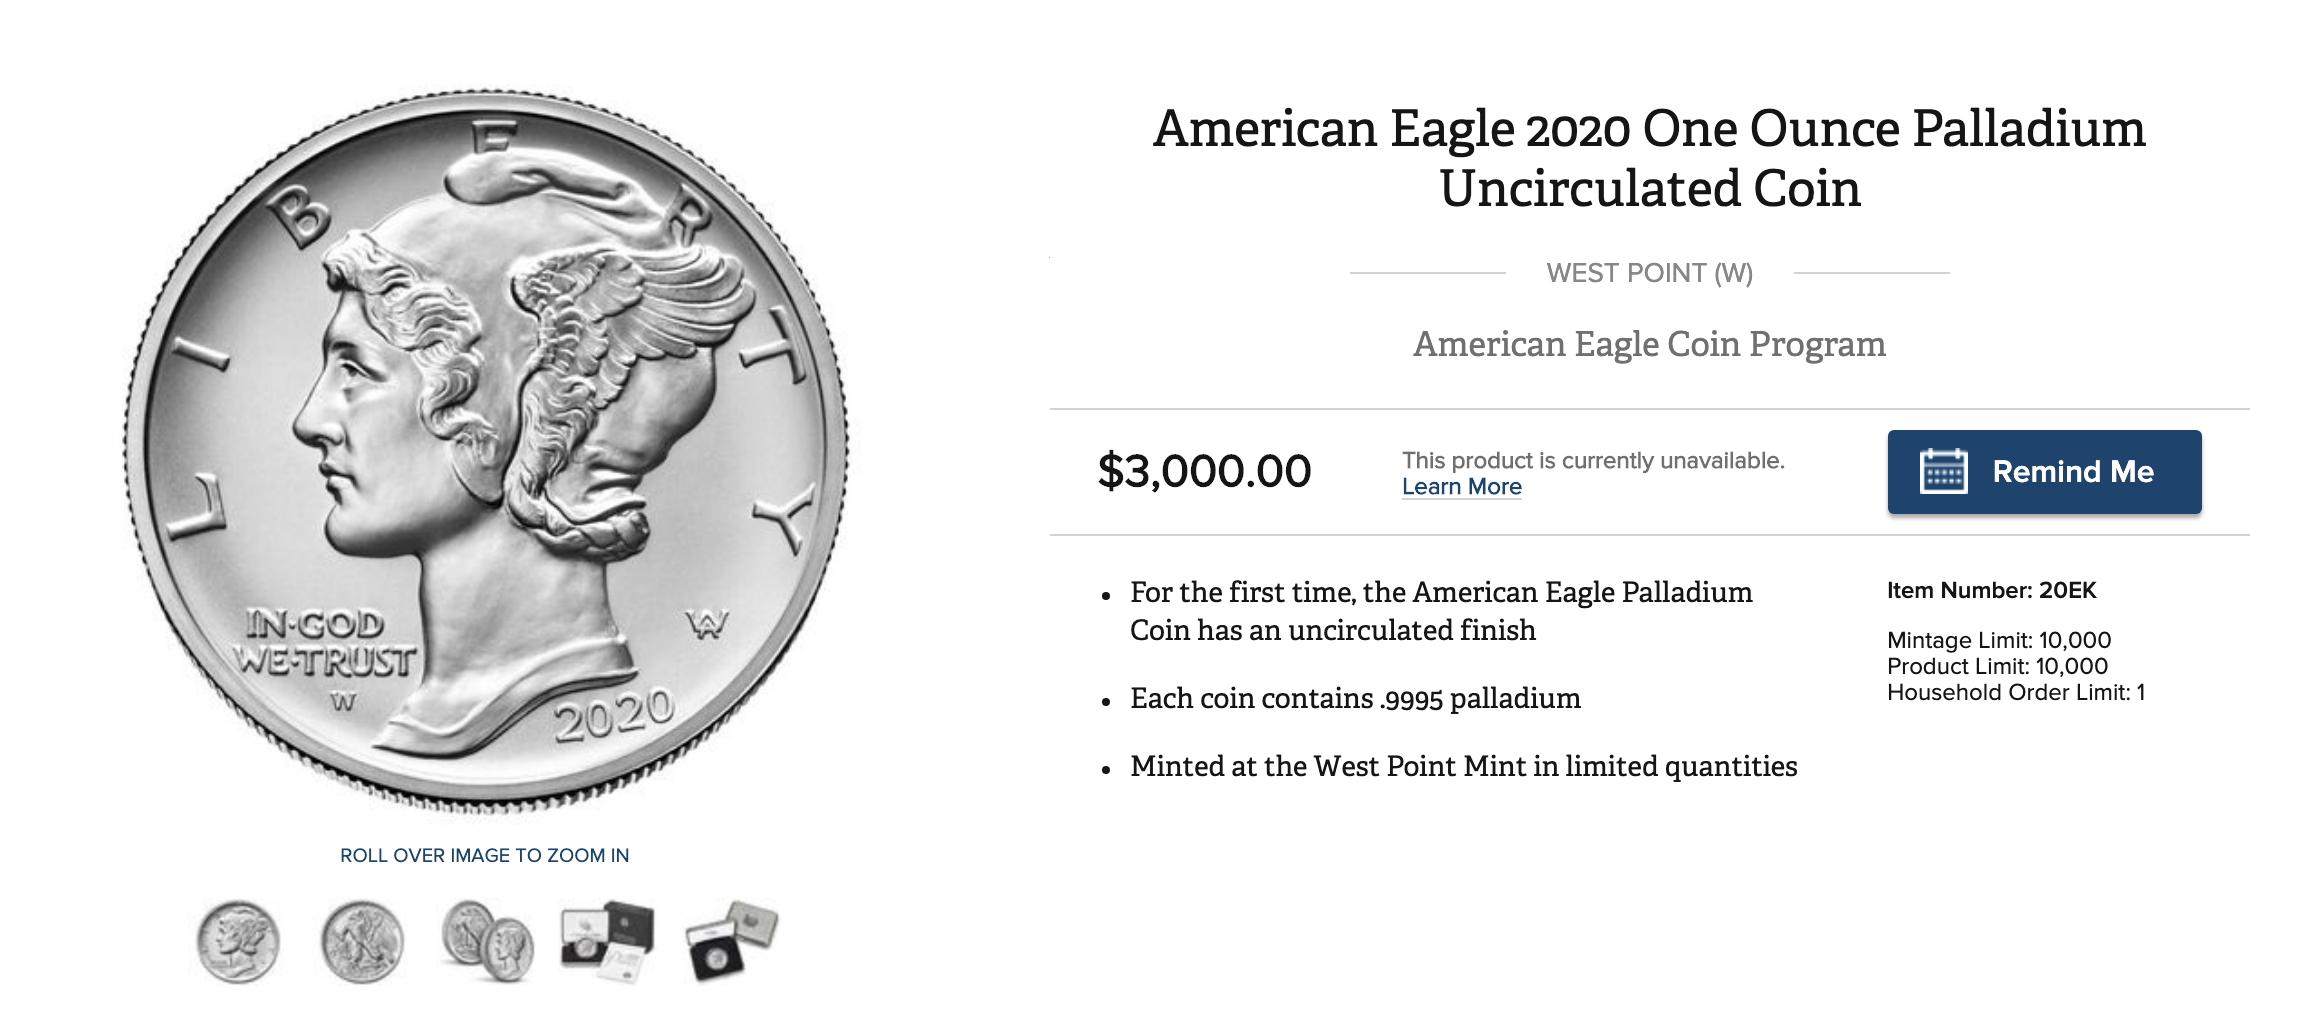This screenshot has width=2300, height=1032.
Task: Click the Mintage Limit 10,000 line
Action: [x=1998, y=640]
